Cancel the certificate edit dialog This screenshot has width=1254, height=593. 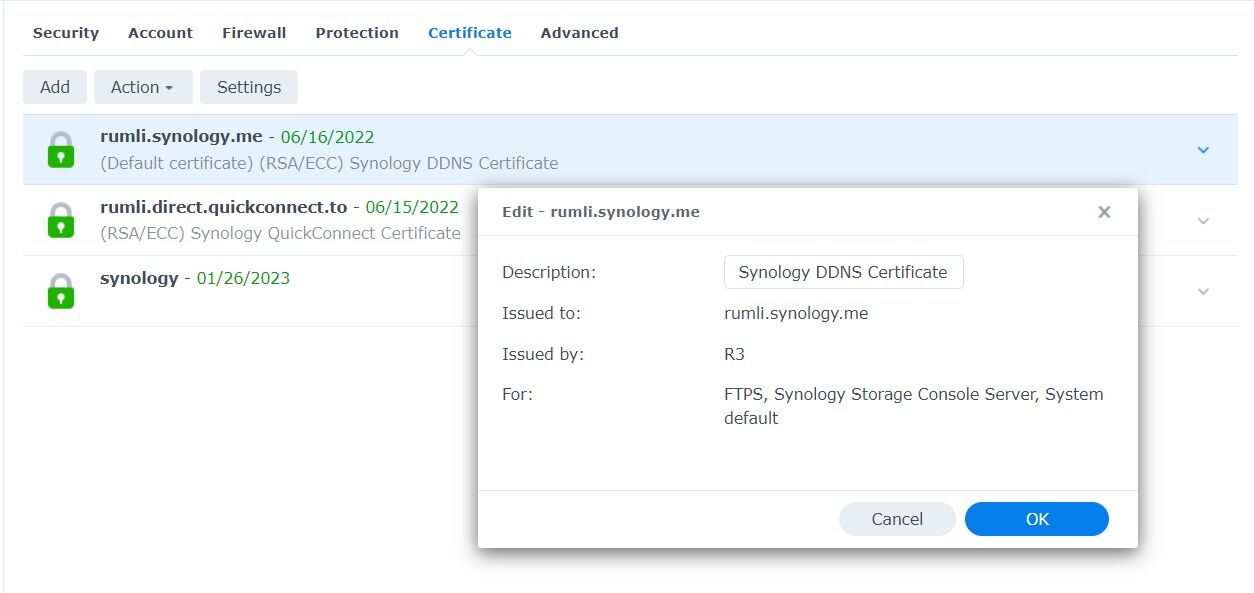tap(897, 519)
